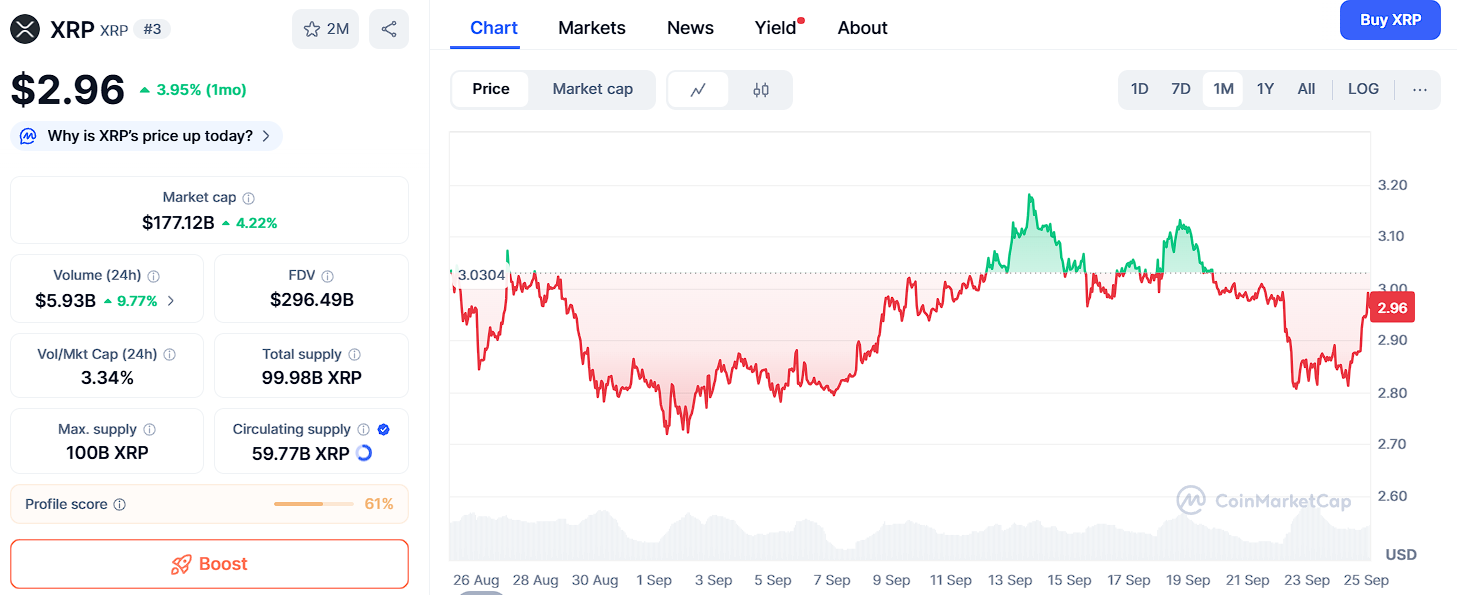Click the info icon next to Total supply
Image resolution: width=1457 pixels, height=595 pixels.
[x=355, y=355]
